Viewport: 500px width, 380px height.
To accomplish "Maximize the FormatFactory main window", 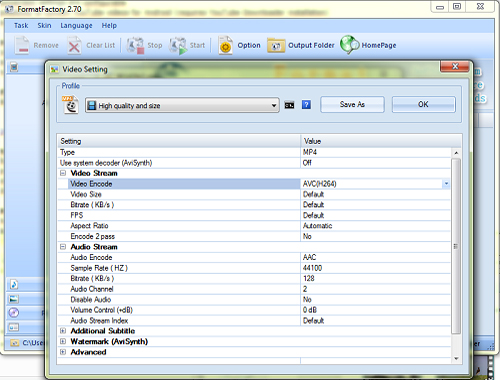I will point(457,7).
